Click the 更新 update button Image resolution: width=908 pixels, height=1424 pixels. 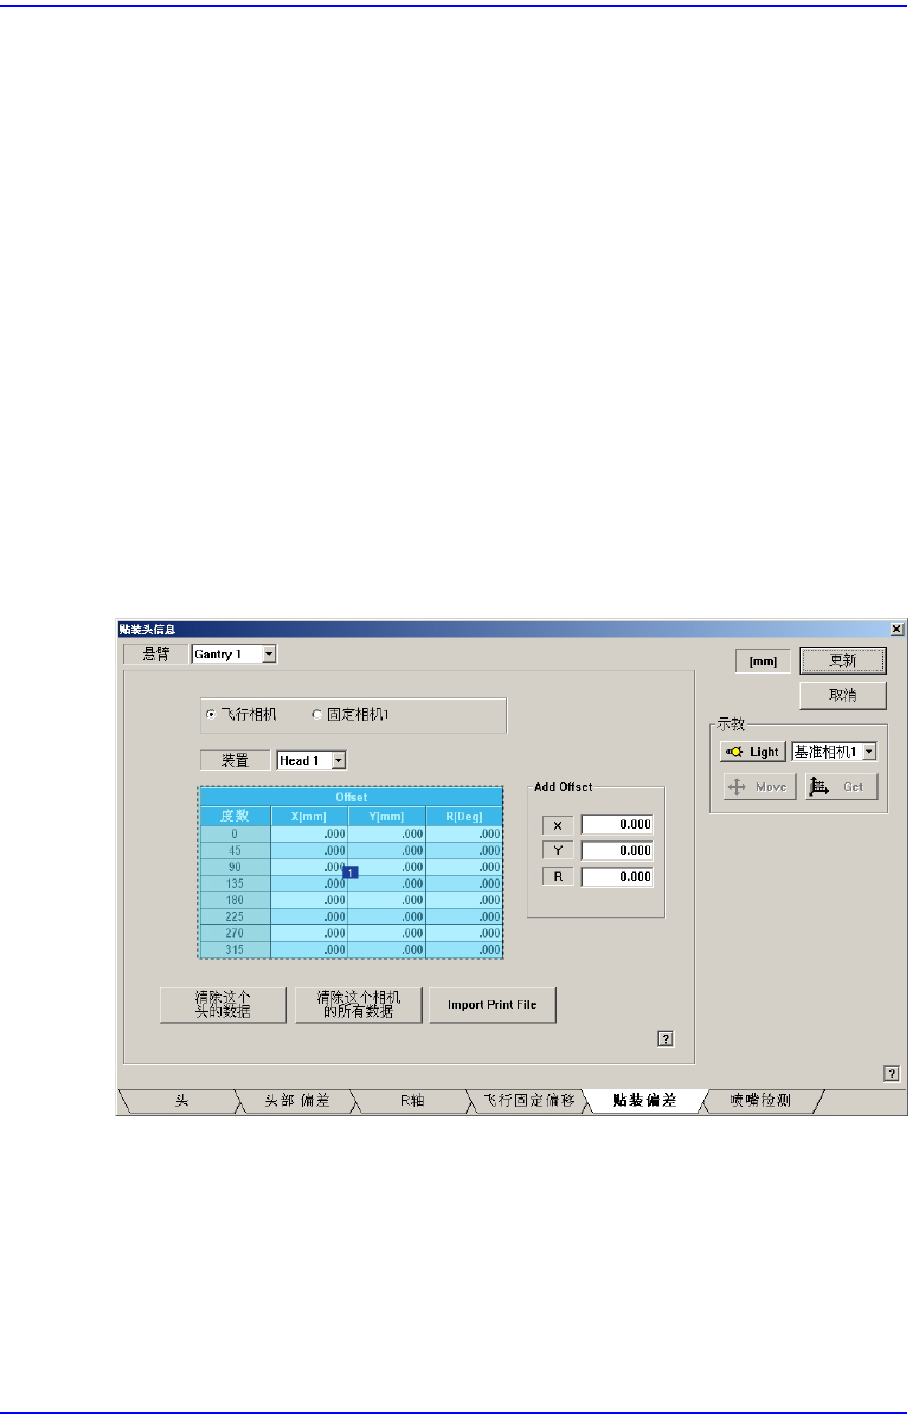[x=843, y=661]
